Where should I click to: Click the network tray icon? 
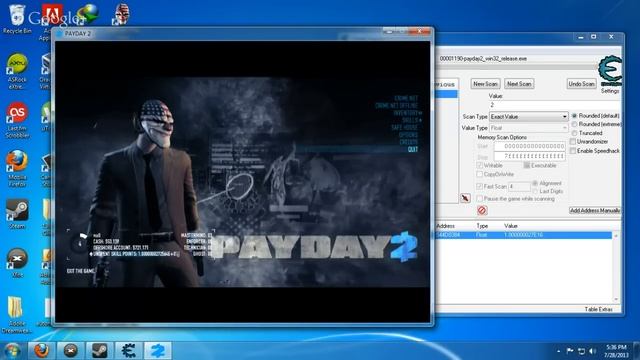[x=582, y=351]
